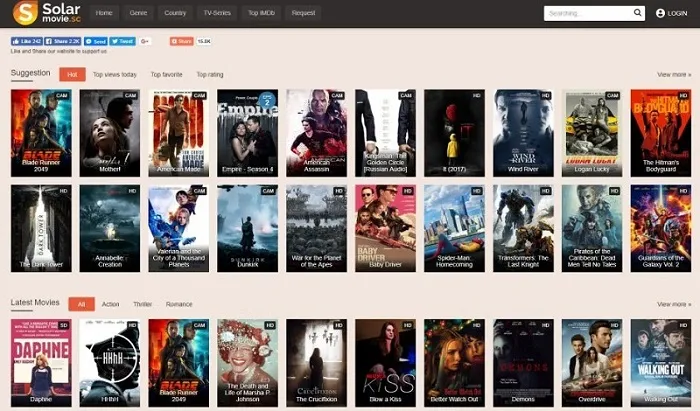Click the Messenger Send button
Viewport: 700px width, 411px height.
98,41
